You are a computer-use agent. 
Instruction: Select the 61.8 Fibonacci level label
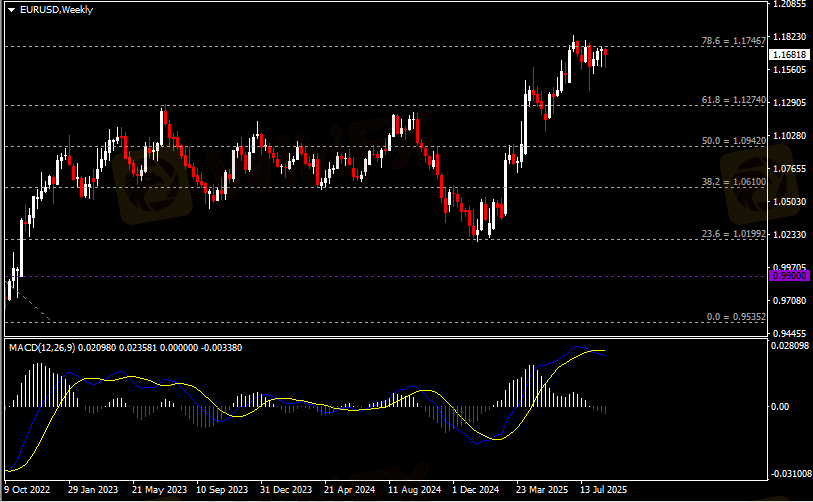click(734, 100)
